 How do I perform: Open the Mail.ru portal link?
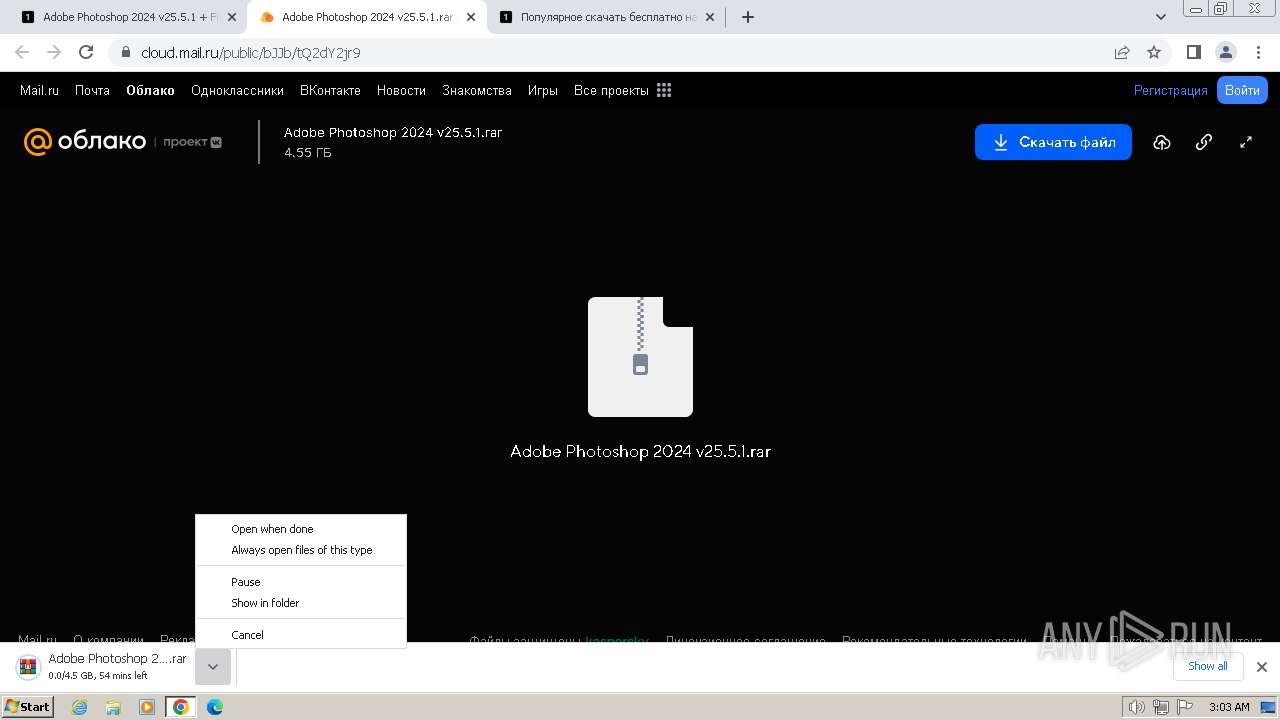point(39,90)
